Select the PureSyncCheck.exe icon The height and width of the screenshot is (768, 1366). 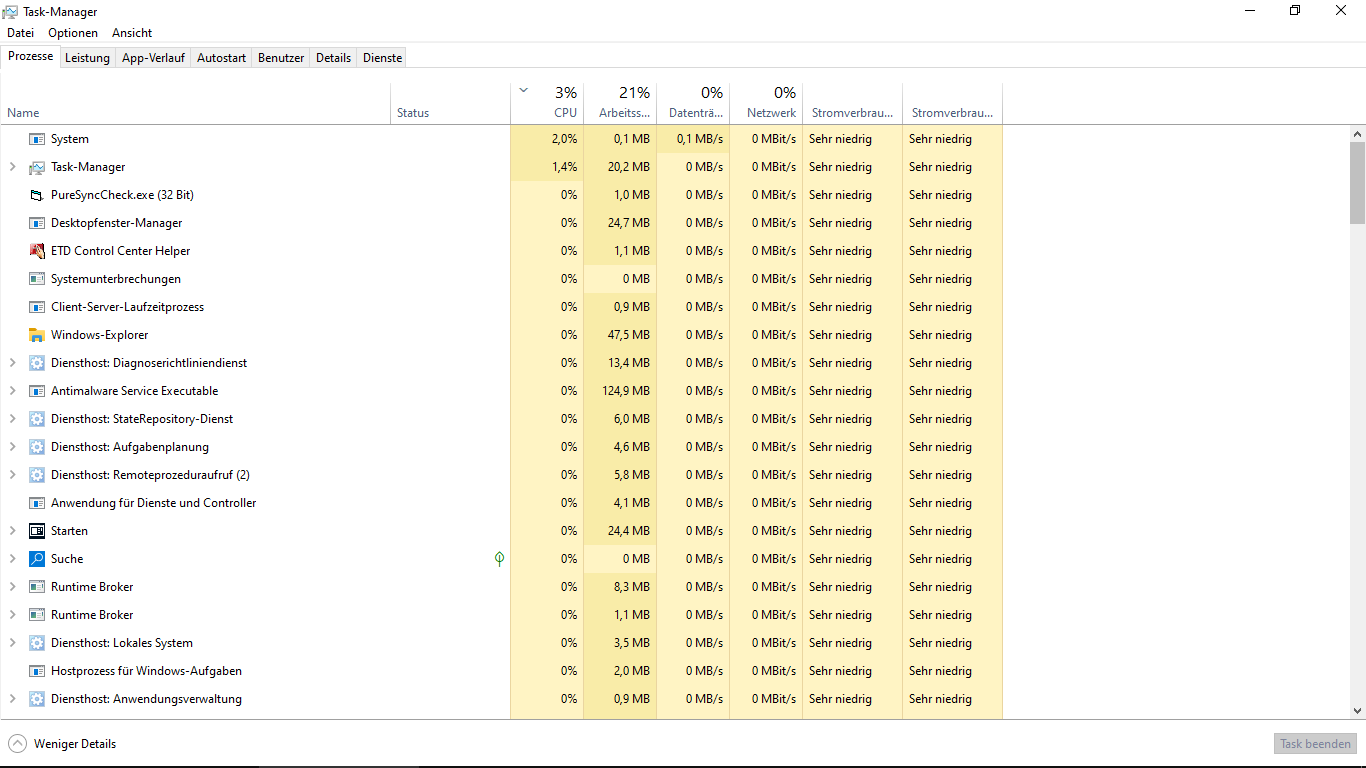pyautogui.click(x=37, y=195)
